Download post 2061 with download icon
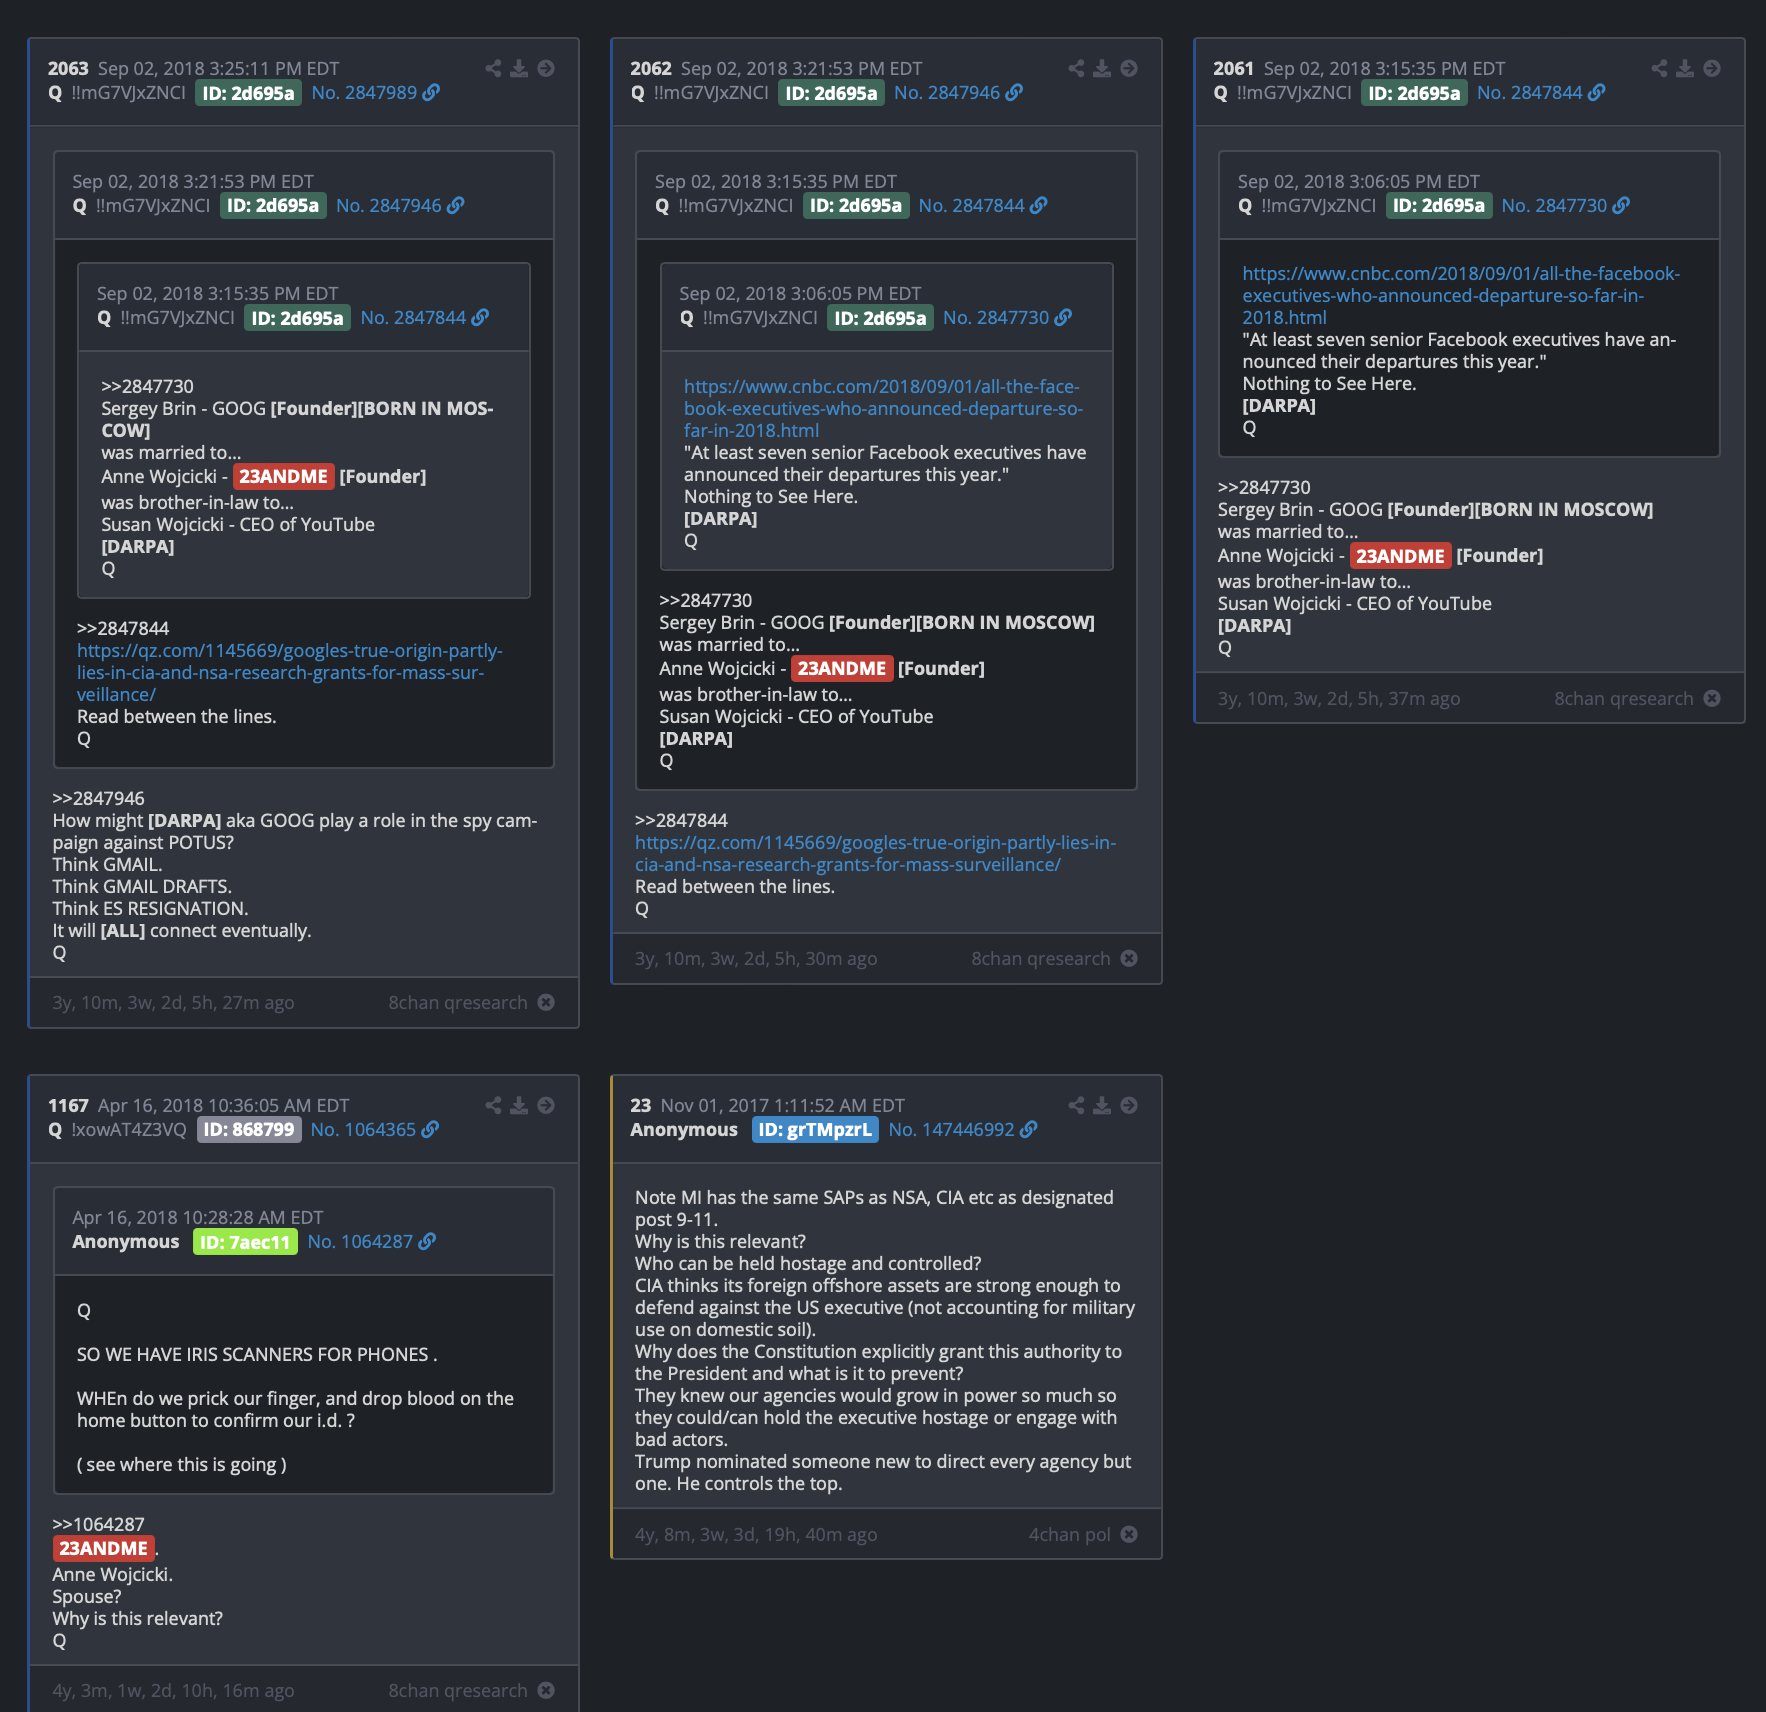Image resolution: width=1766 pixels, height=1712 pixels. 1685,68
